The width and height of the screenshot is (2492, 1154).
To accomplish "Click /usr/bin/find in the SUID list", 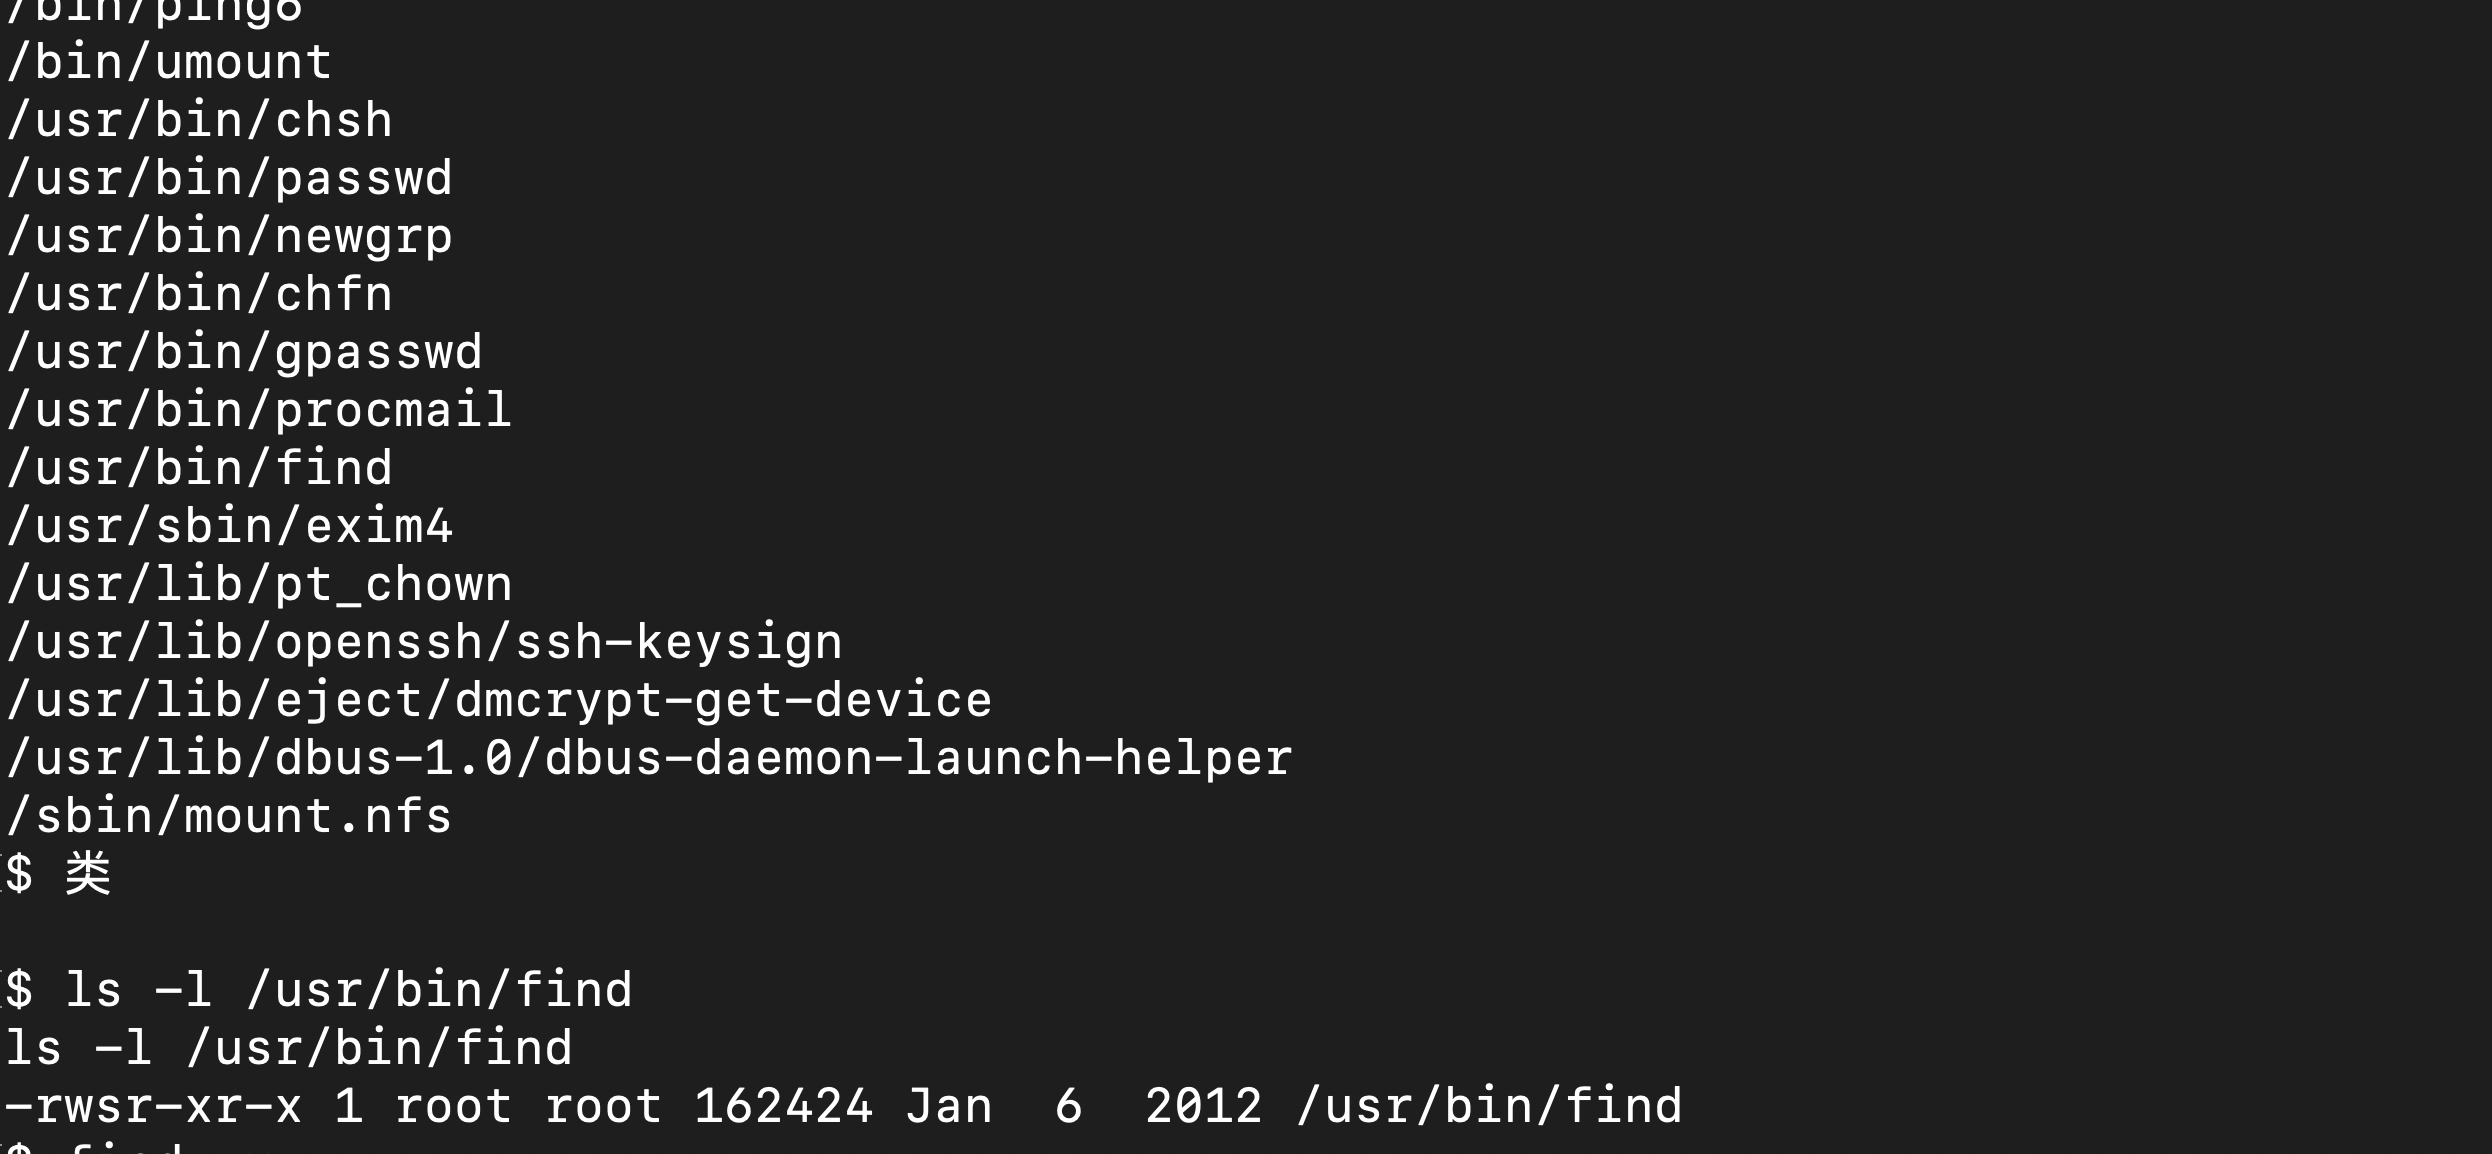I will 199,469.
